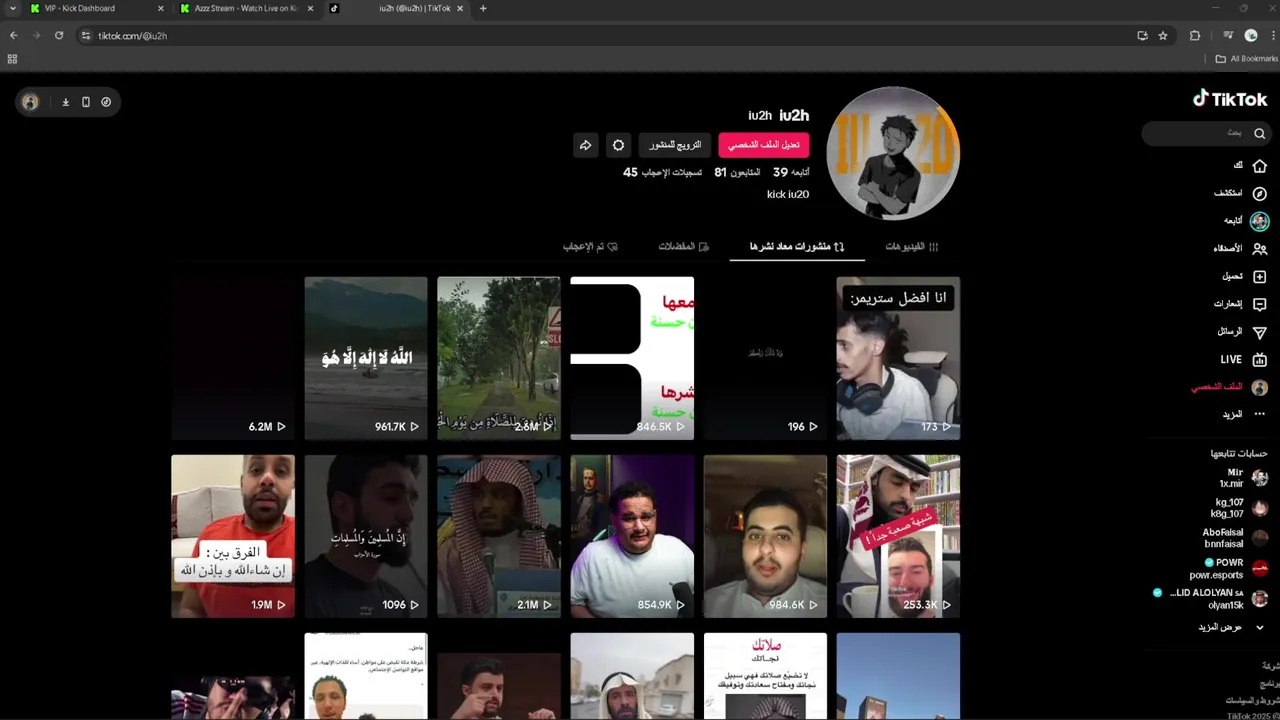Switch to the Favorites (المفضلات) tab

pyautogui.click(x=683, y=246)
